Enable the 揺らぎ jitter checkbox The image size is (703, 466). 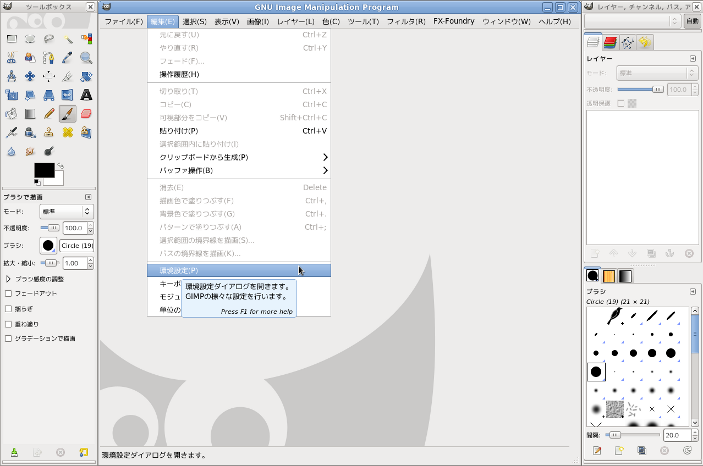8,309
